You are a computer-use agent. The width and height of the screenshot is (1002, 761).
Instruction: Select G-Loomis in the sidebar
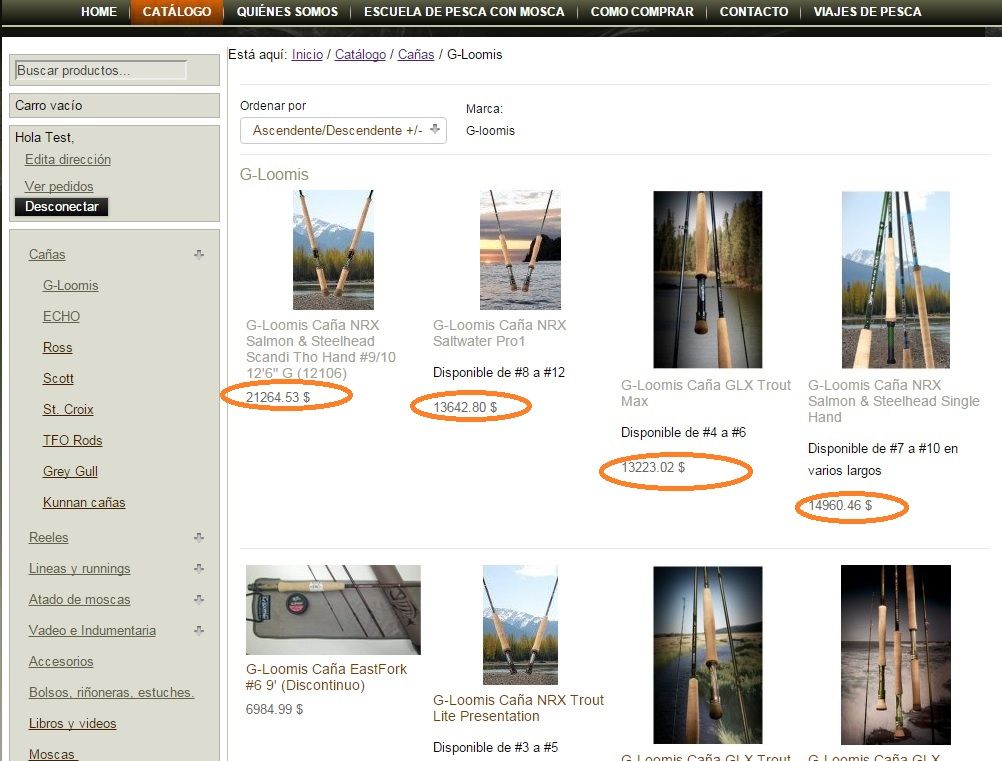[x=70, y=286]
